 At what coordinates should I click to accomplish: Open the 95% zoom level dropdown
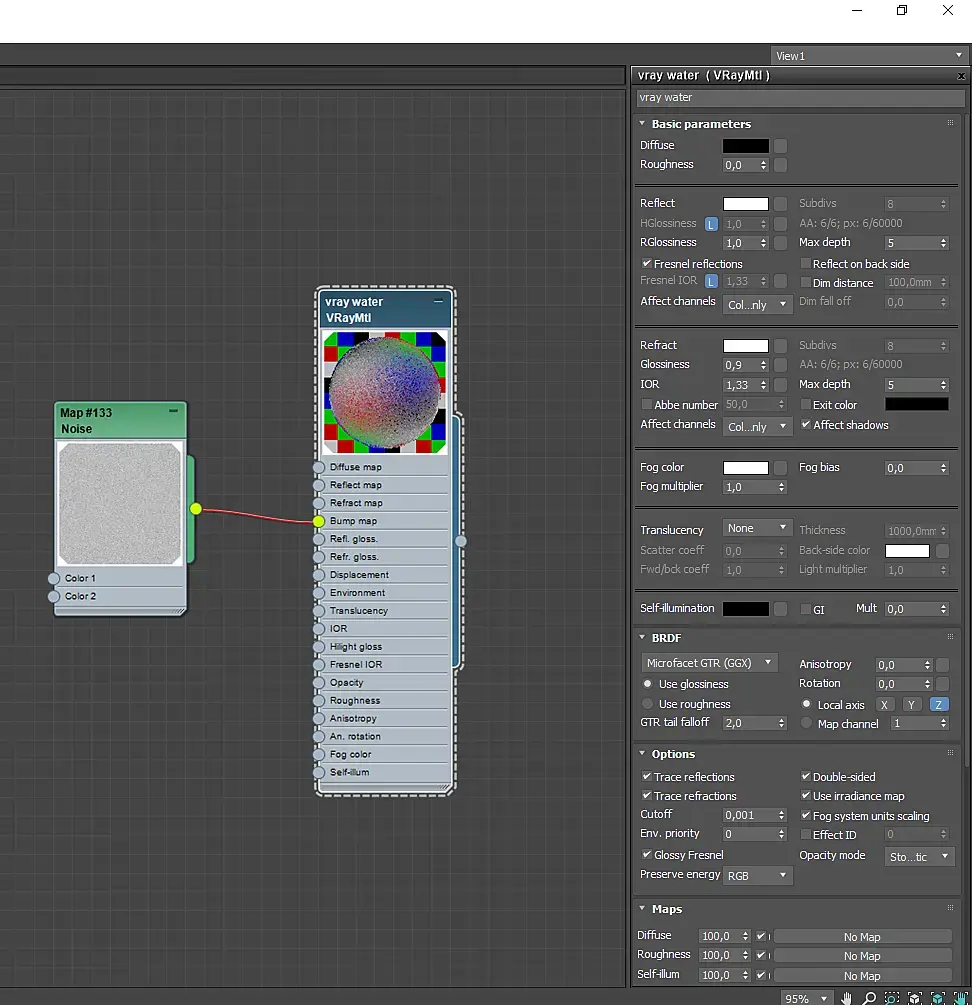click(x=806, y=999)
